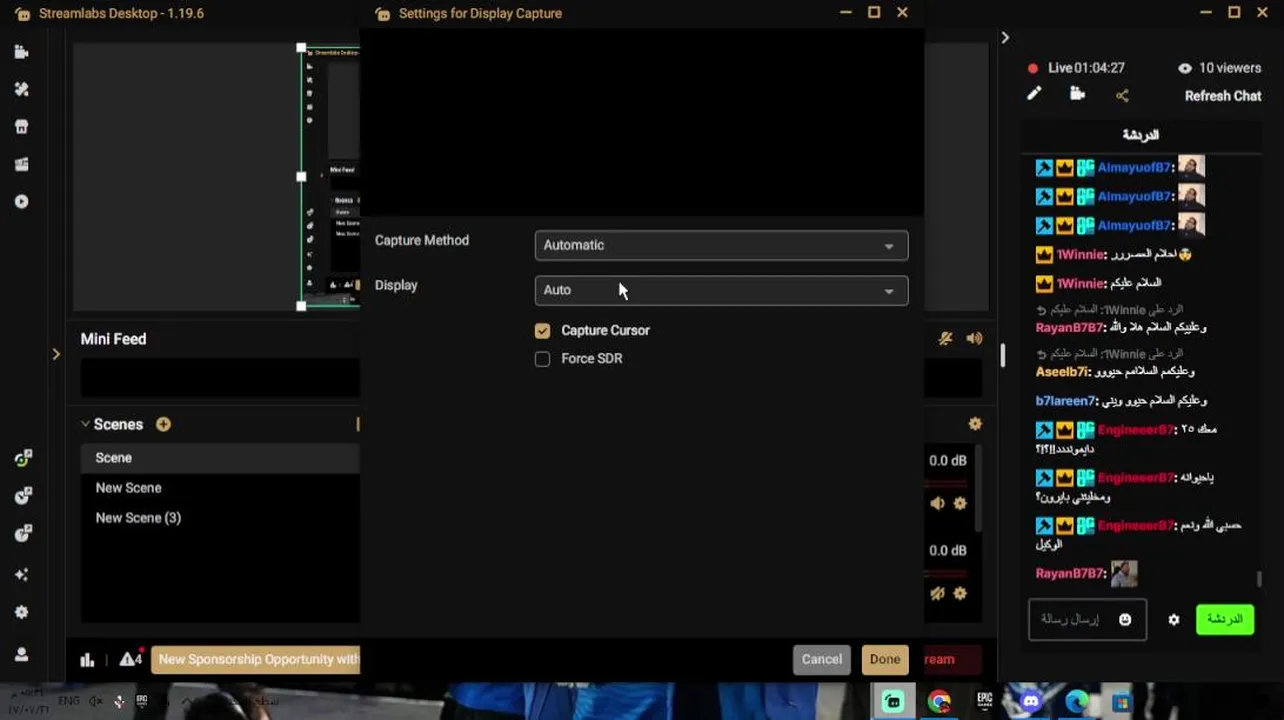Click the green chat send button
This screenshot has width=1284, height=720.
coord(1225,619)
